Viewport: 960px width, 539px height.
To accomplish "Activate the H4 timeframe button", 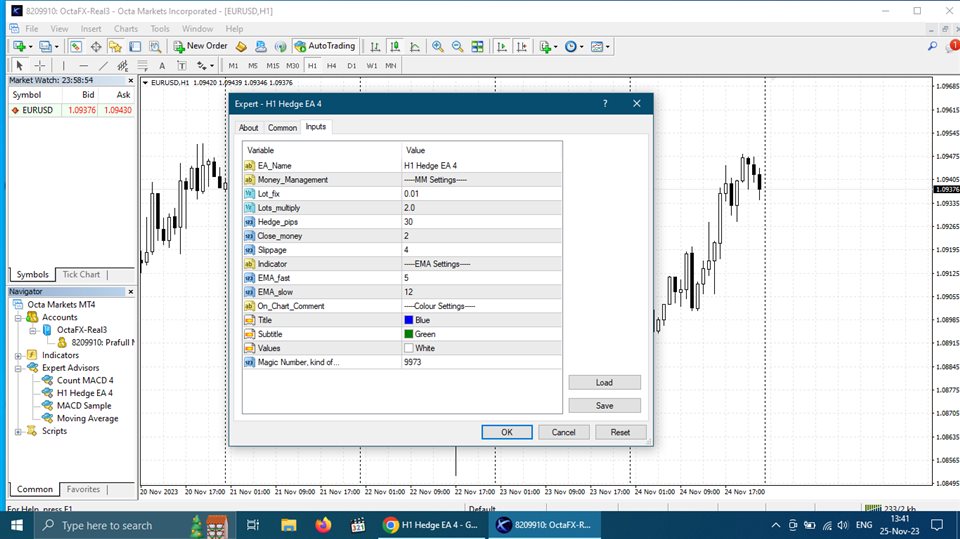I will point(331,65).
